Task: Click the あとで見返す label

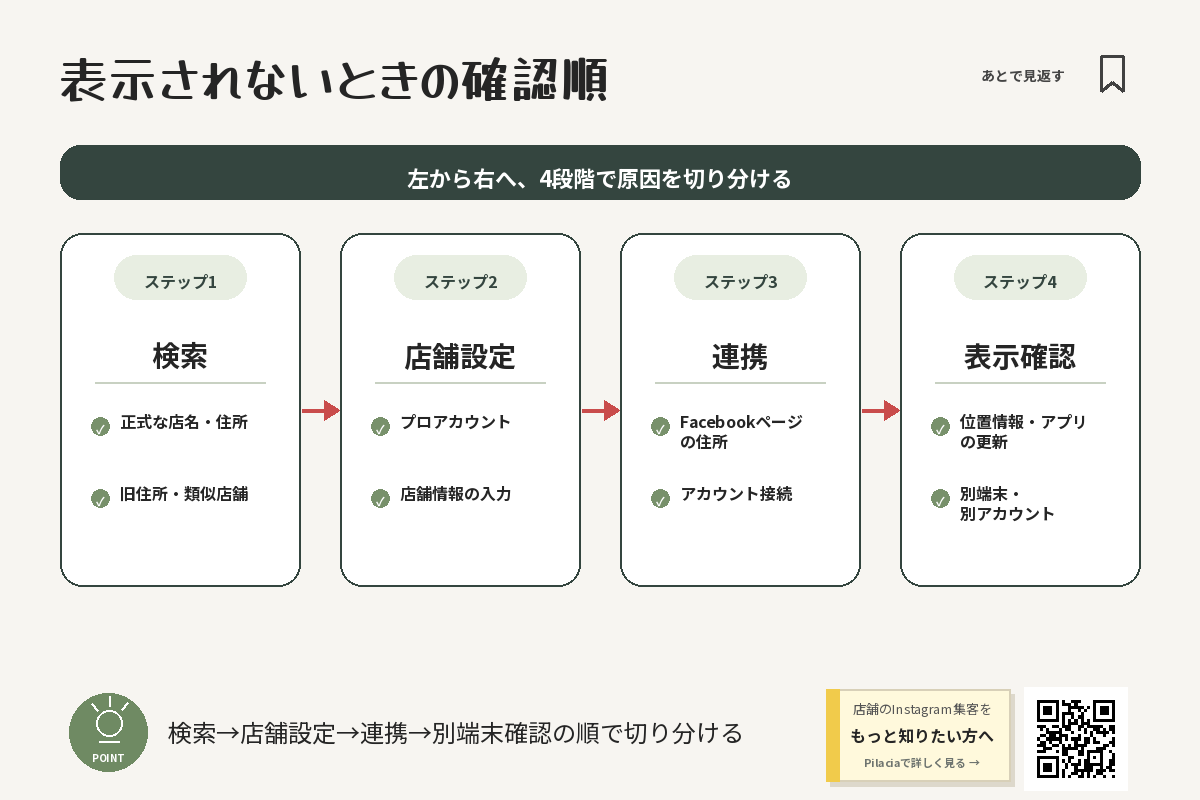Action: 1023,75
